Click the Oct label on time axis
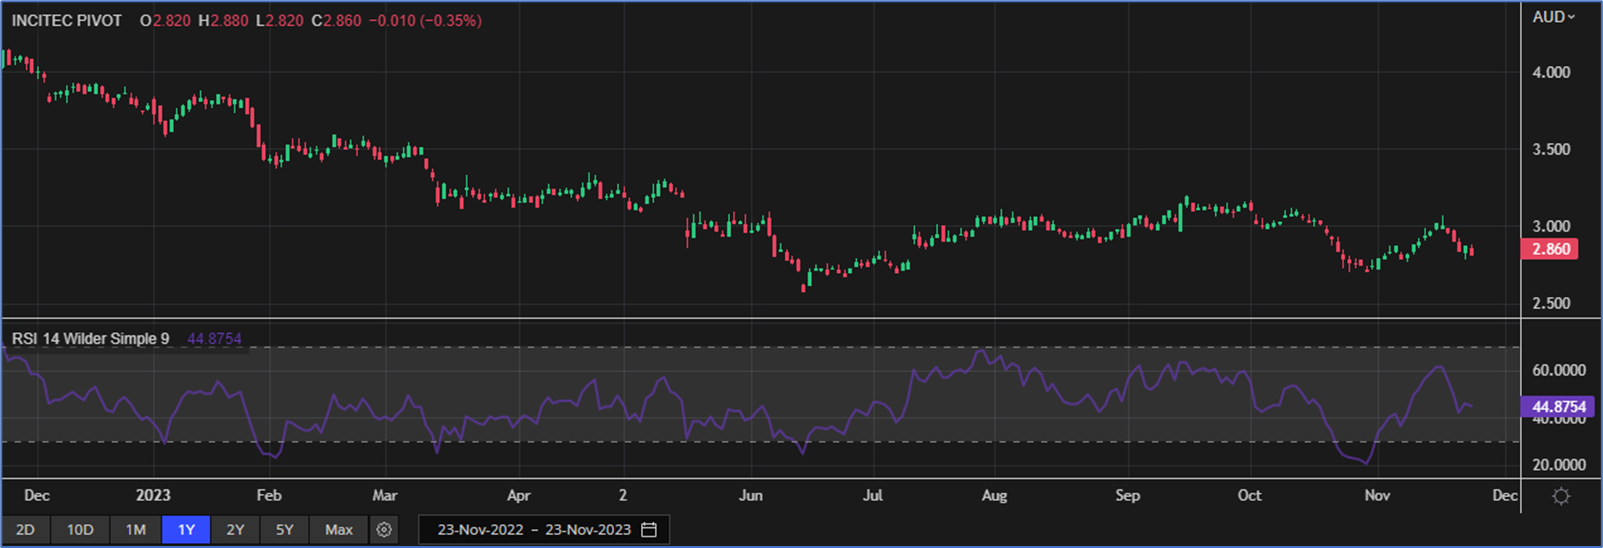 tap(1249, 495)
